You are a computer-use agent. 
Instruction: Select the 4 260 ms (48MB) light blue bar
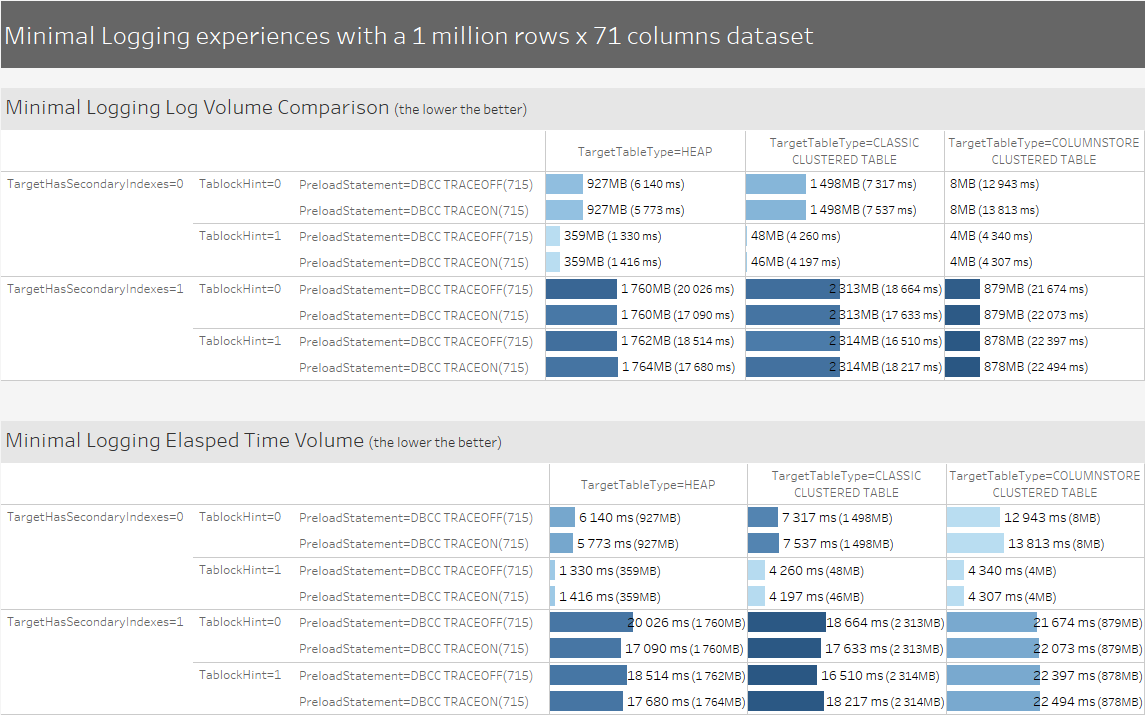[x=756, y=570]
